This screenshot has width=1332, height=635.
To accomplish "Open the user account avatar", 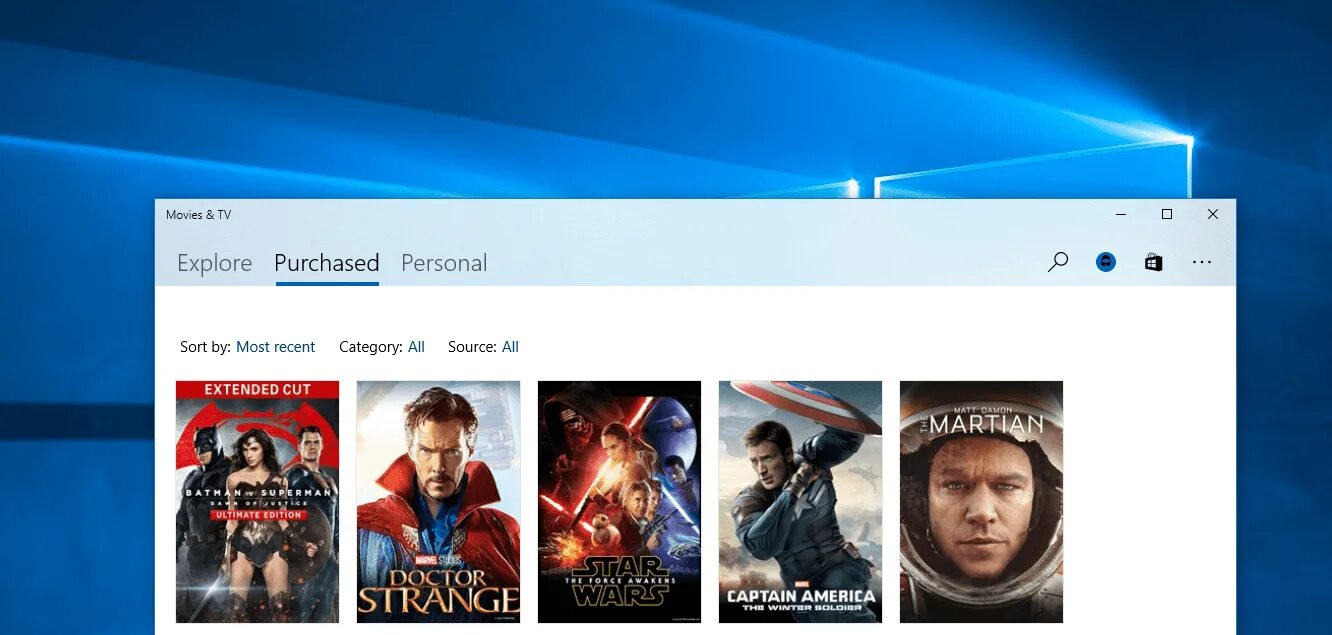I will tap(1106, 262).
